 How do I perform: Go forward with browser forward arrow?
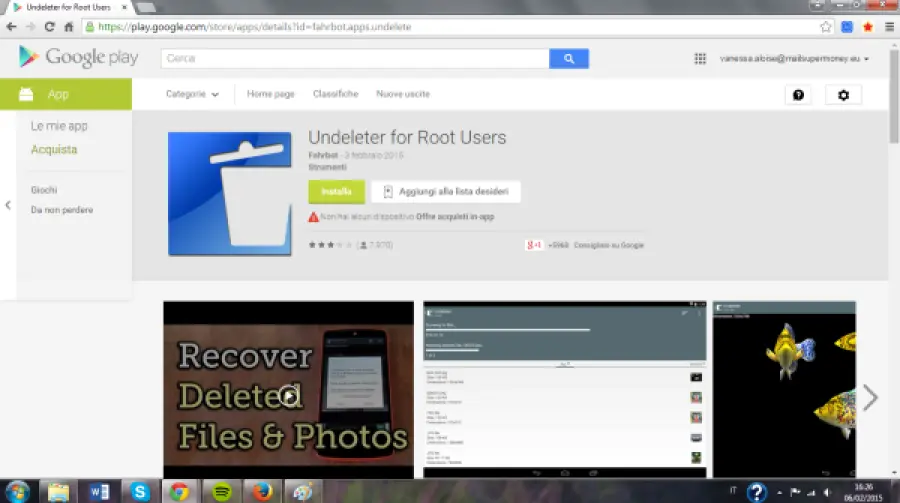(x=30, y=26)
